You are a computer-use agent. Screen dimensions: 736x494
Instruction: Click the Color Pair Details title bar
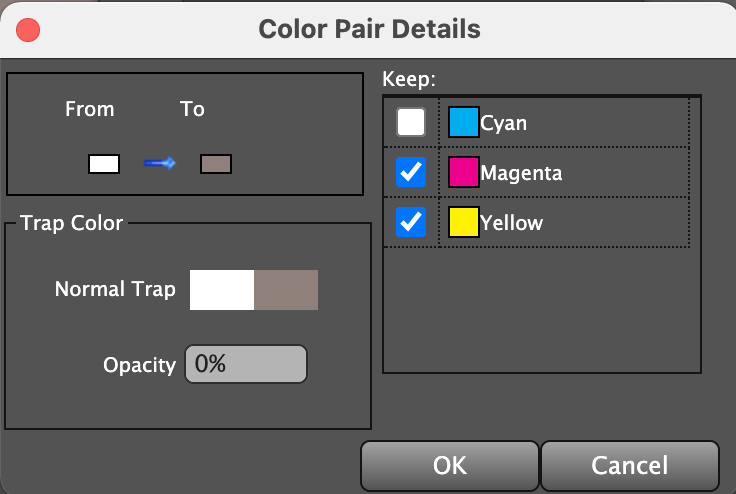(369, 28)
